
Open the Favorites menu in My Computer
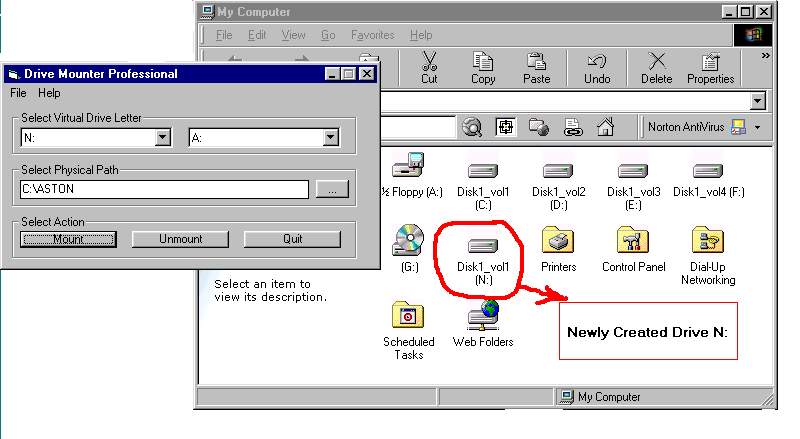click(372, 35)
